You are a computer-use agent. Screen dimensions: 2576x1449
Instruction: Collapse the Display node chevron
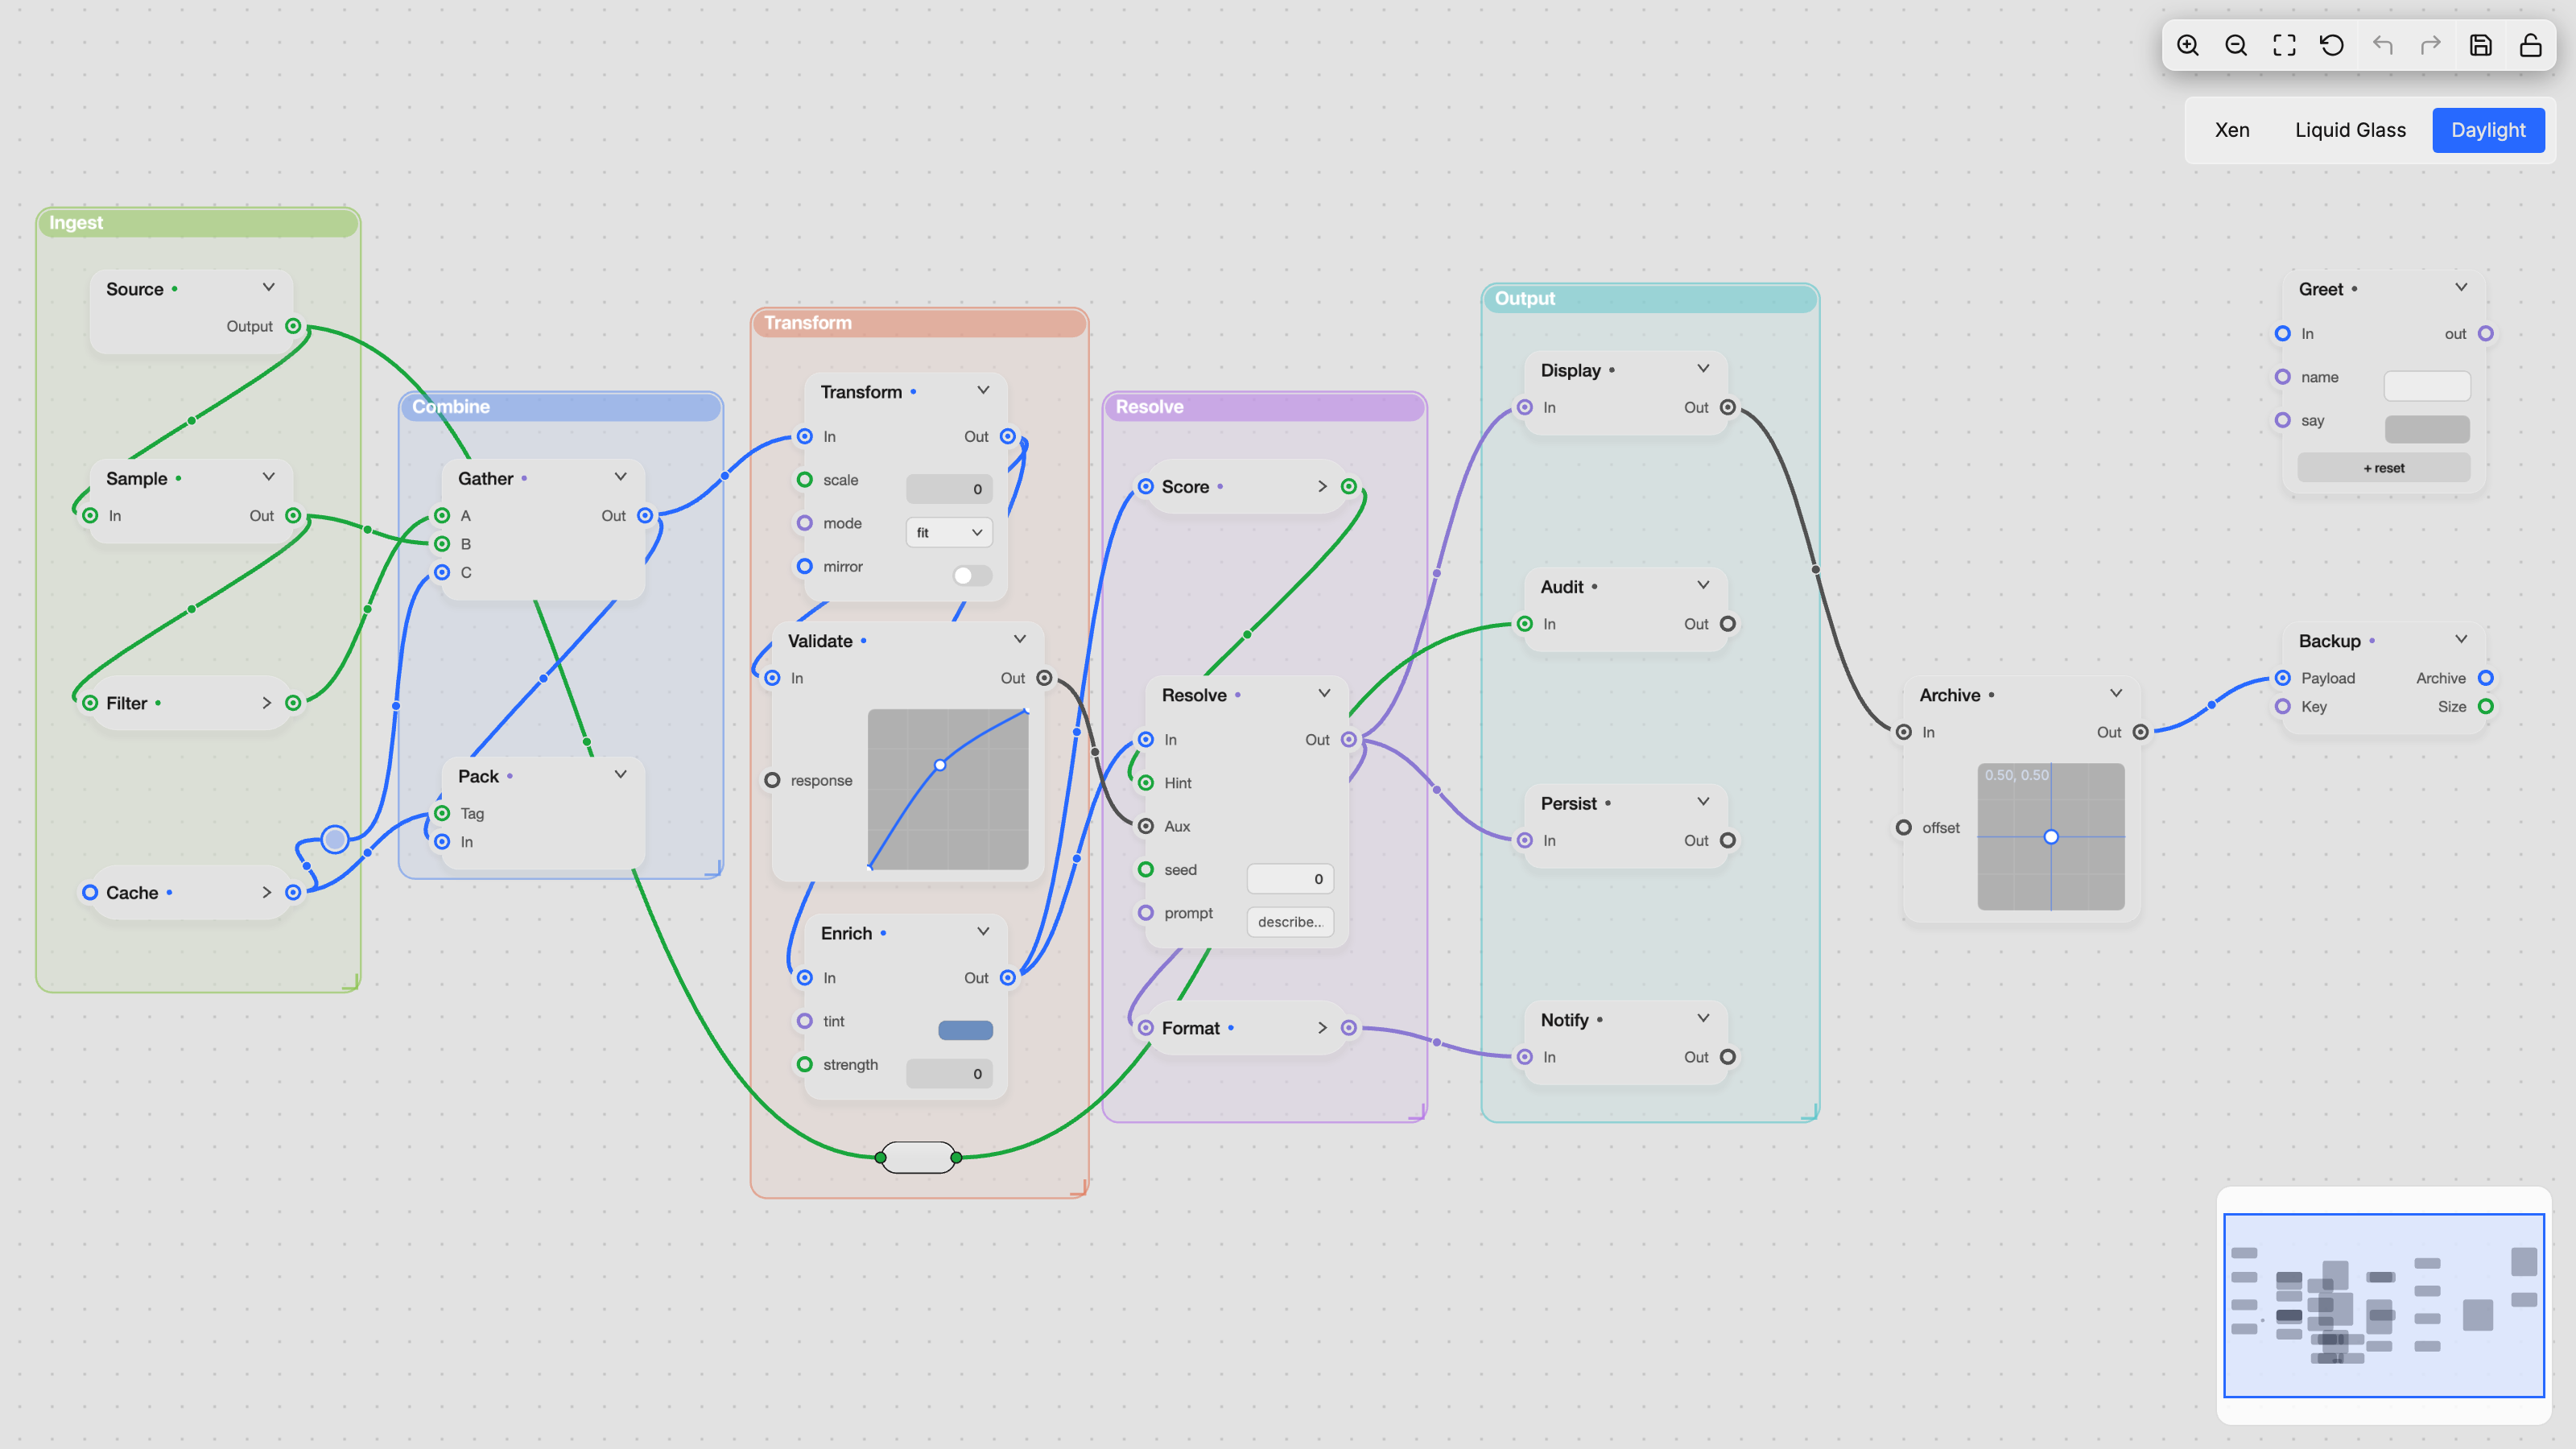[1703, 369]
